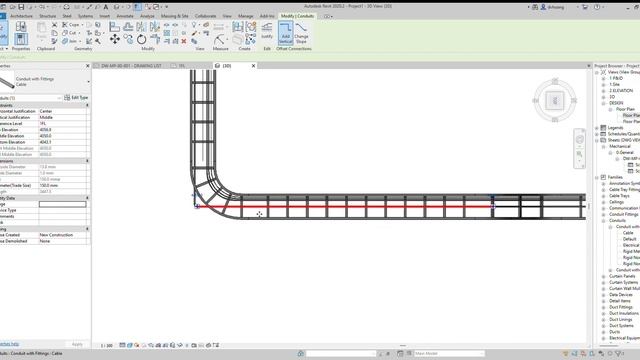Expand the Legends node in Project Browser
The height and width of the screenshot is (360, 640).
point(597,128)
